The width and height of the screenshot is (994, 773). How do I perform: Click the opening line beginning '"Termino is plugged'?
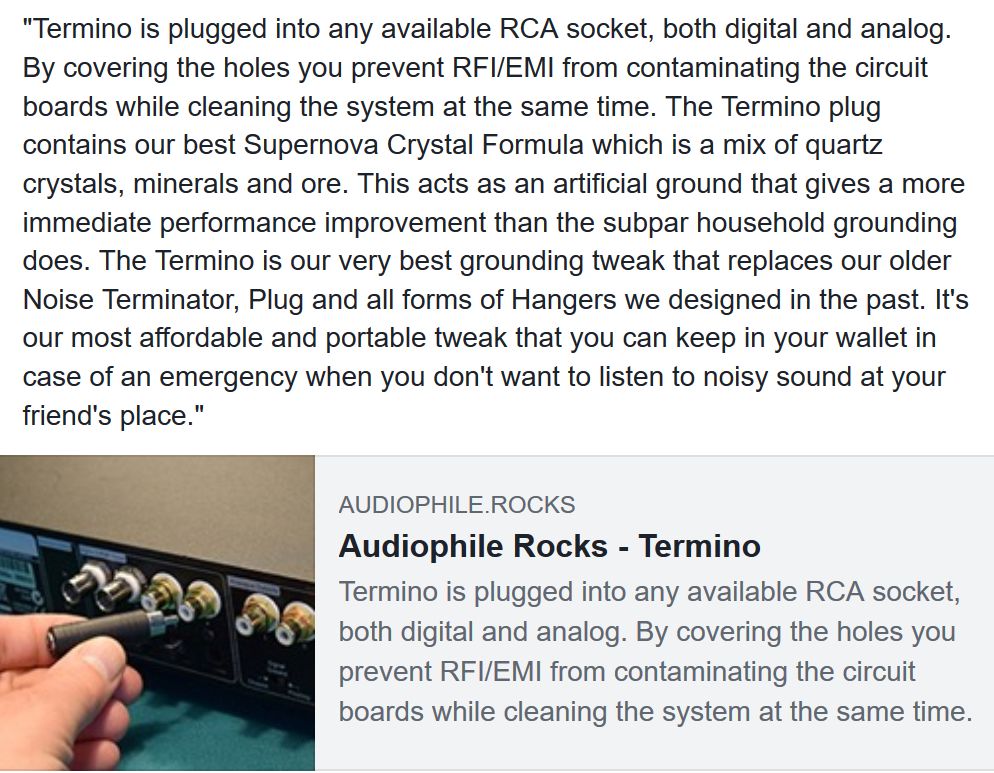[487, 29]
